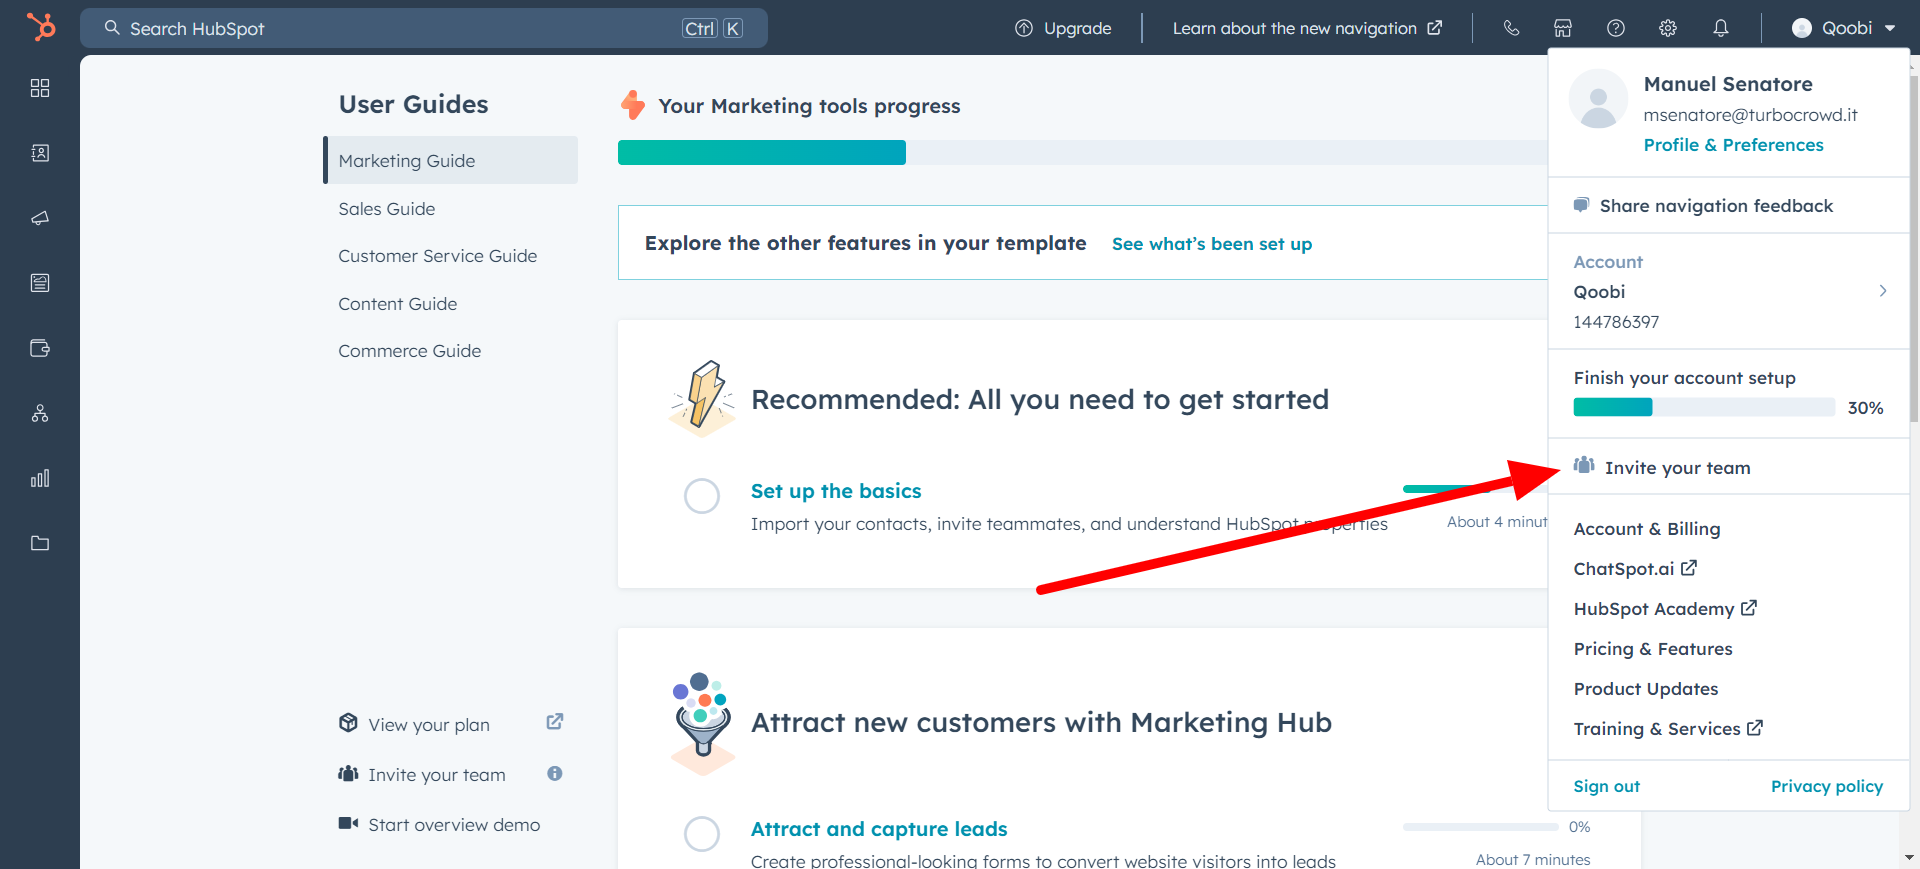Click the HubSpot sprocket logo
The height and width of the screenshot is (869, 1920).
click(41, 26)
